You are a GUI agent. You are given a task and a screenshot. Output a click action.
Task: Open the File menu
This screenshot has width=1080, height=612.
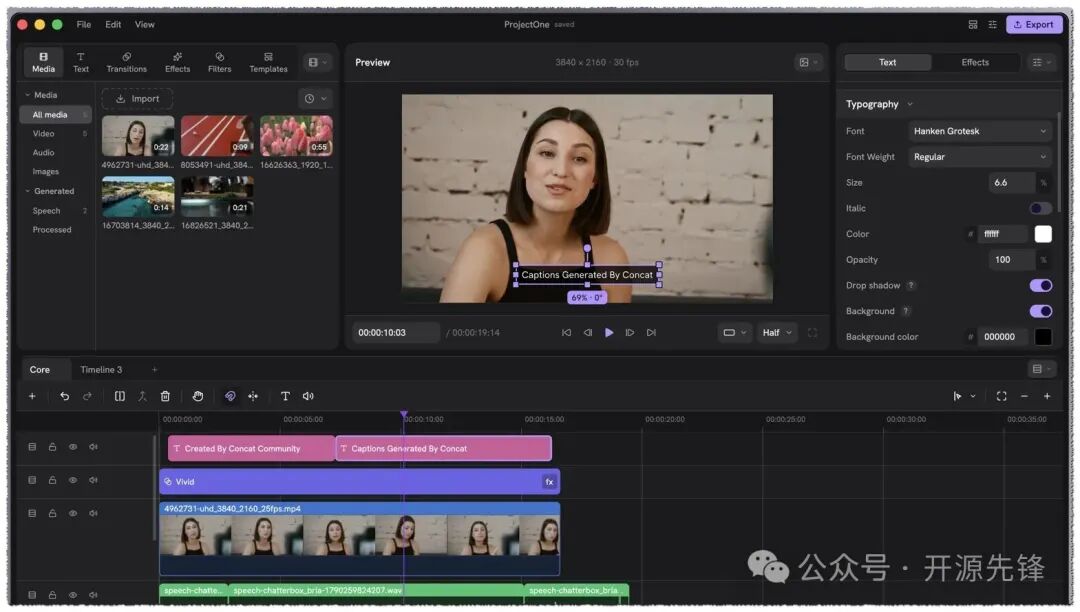[x=83, y=25]
